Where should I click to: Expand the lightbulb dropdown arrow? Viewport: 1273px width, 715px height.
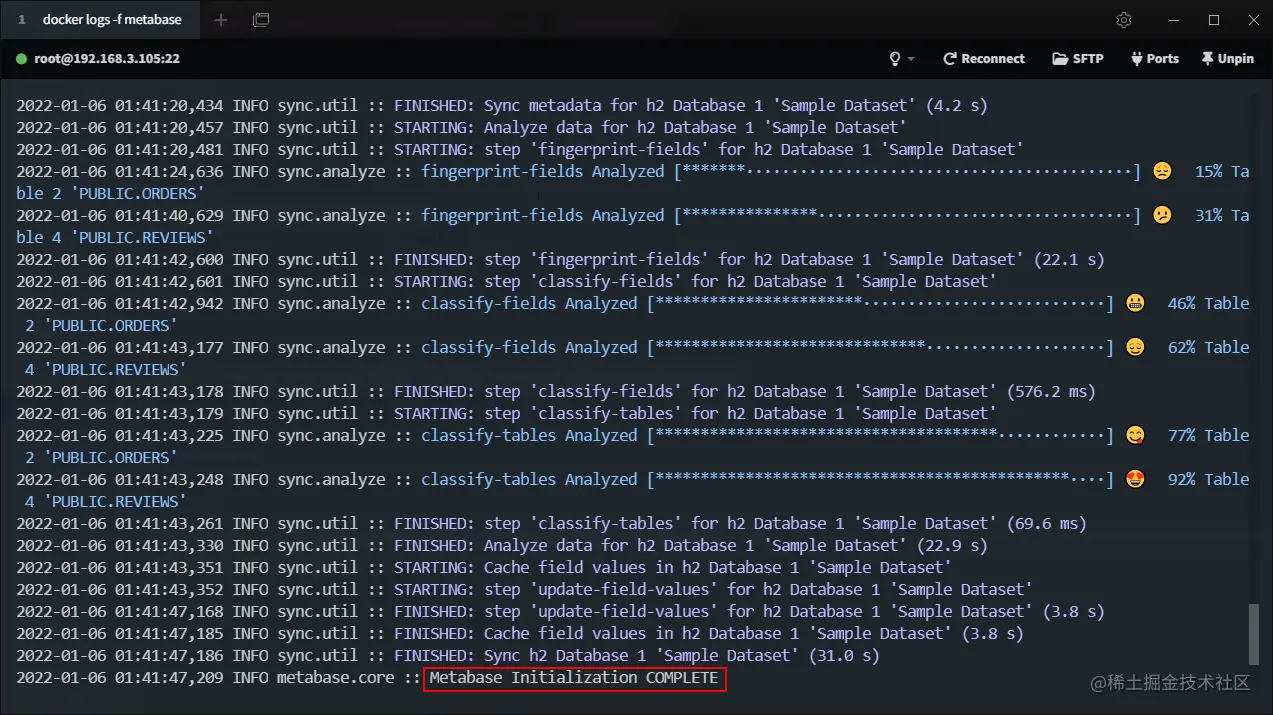coord(911,59)
